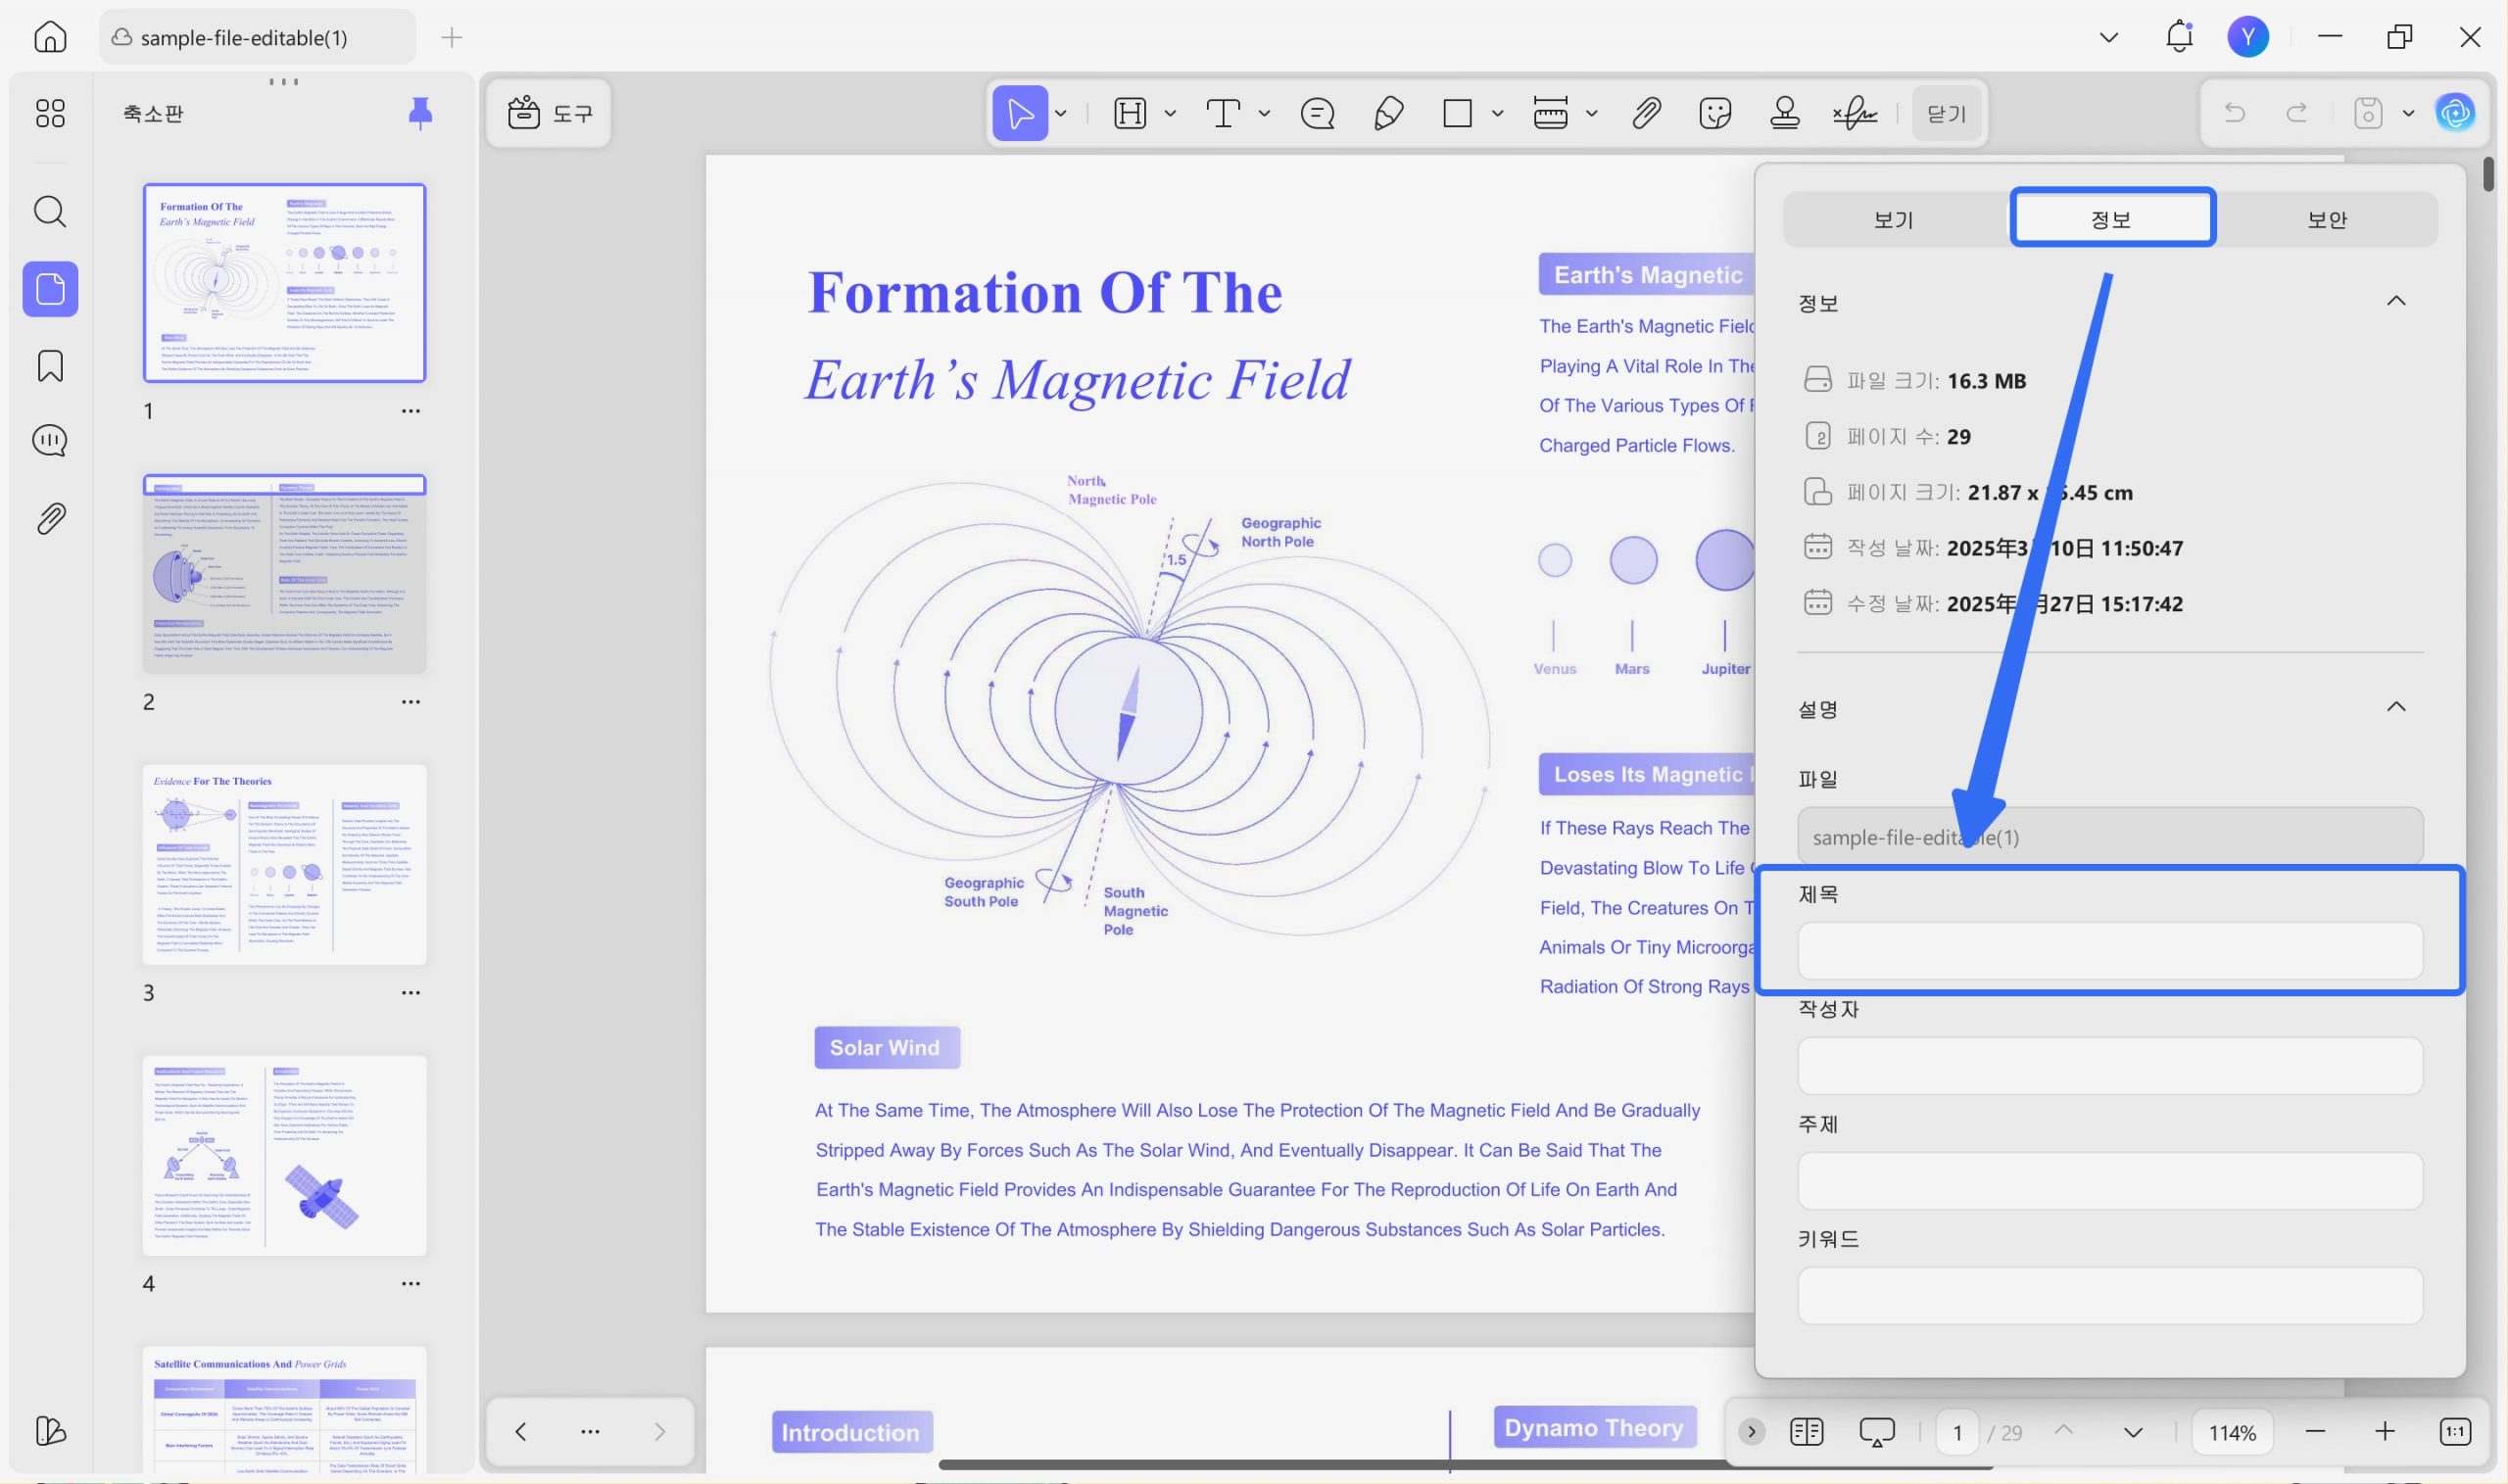The width and height of the screenshot is (2508, 1484).
Task: Expand text tool dropdown arrow
Action: click(x=1264, y=113)
